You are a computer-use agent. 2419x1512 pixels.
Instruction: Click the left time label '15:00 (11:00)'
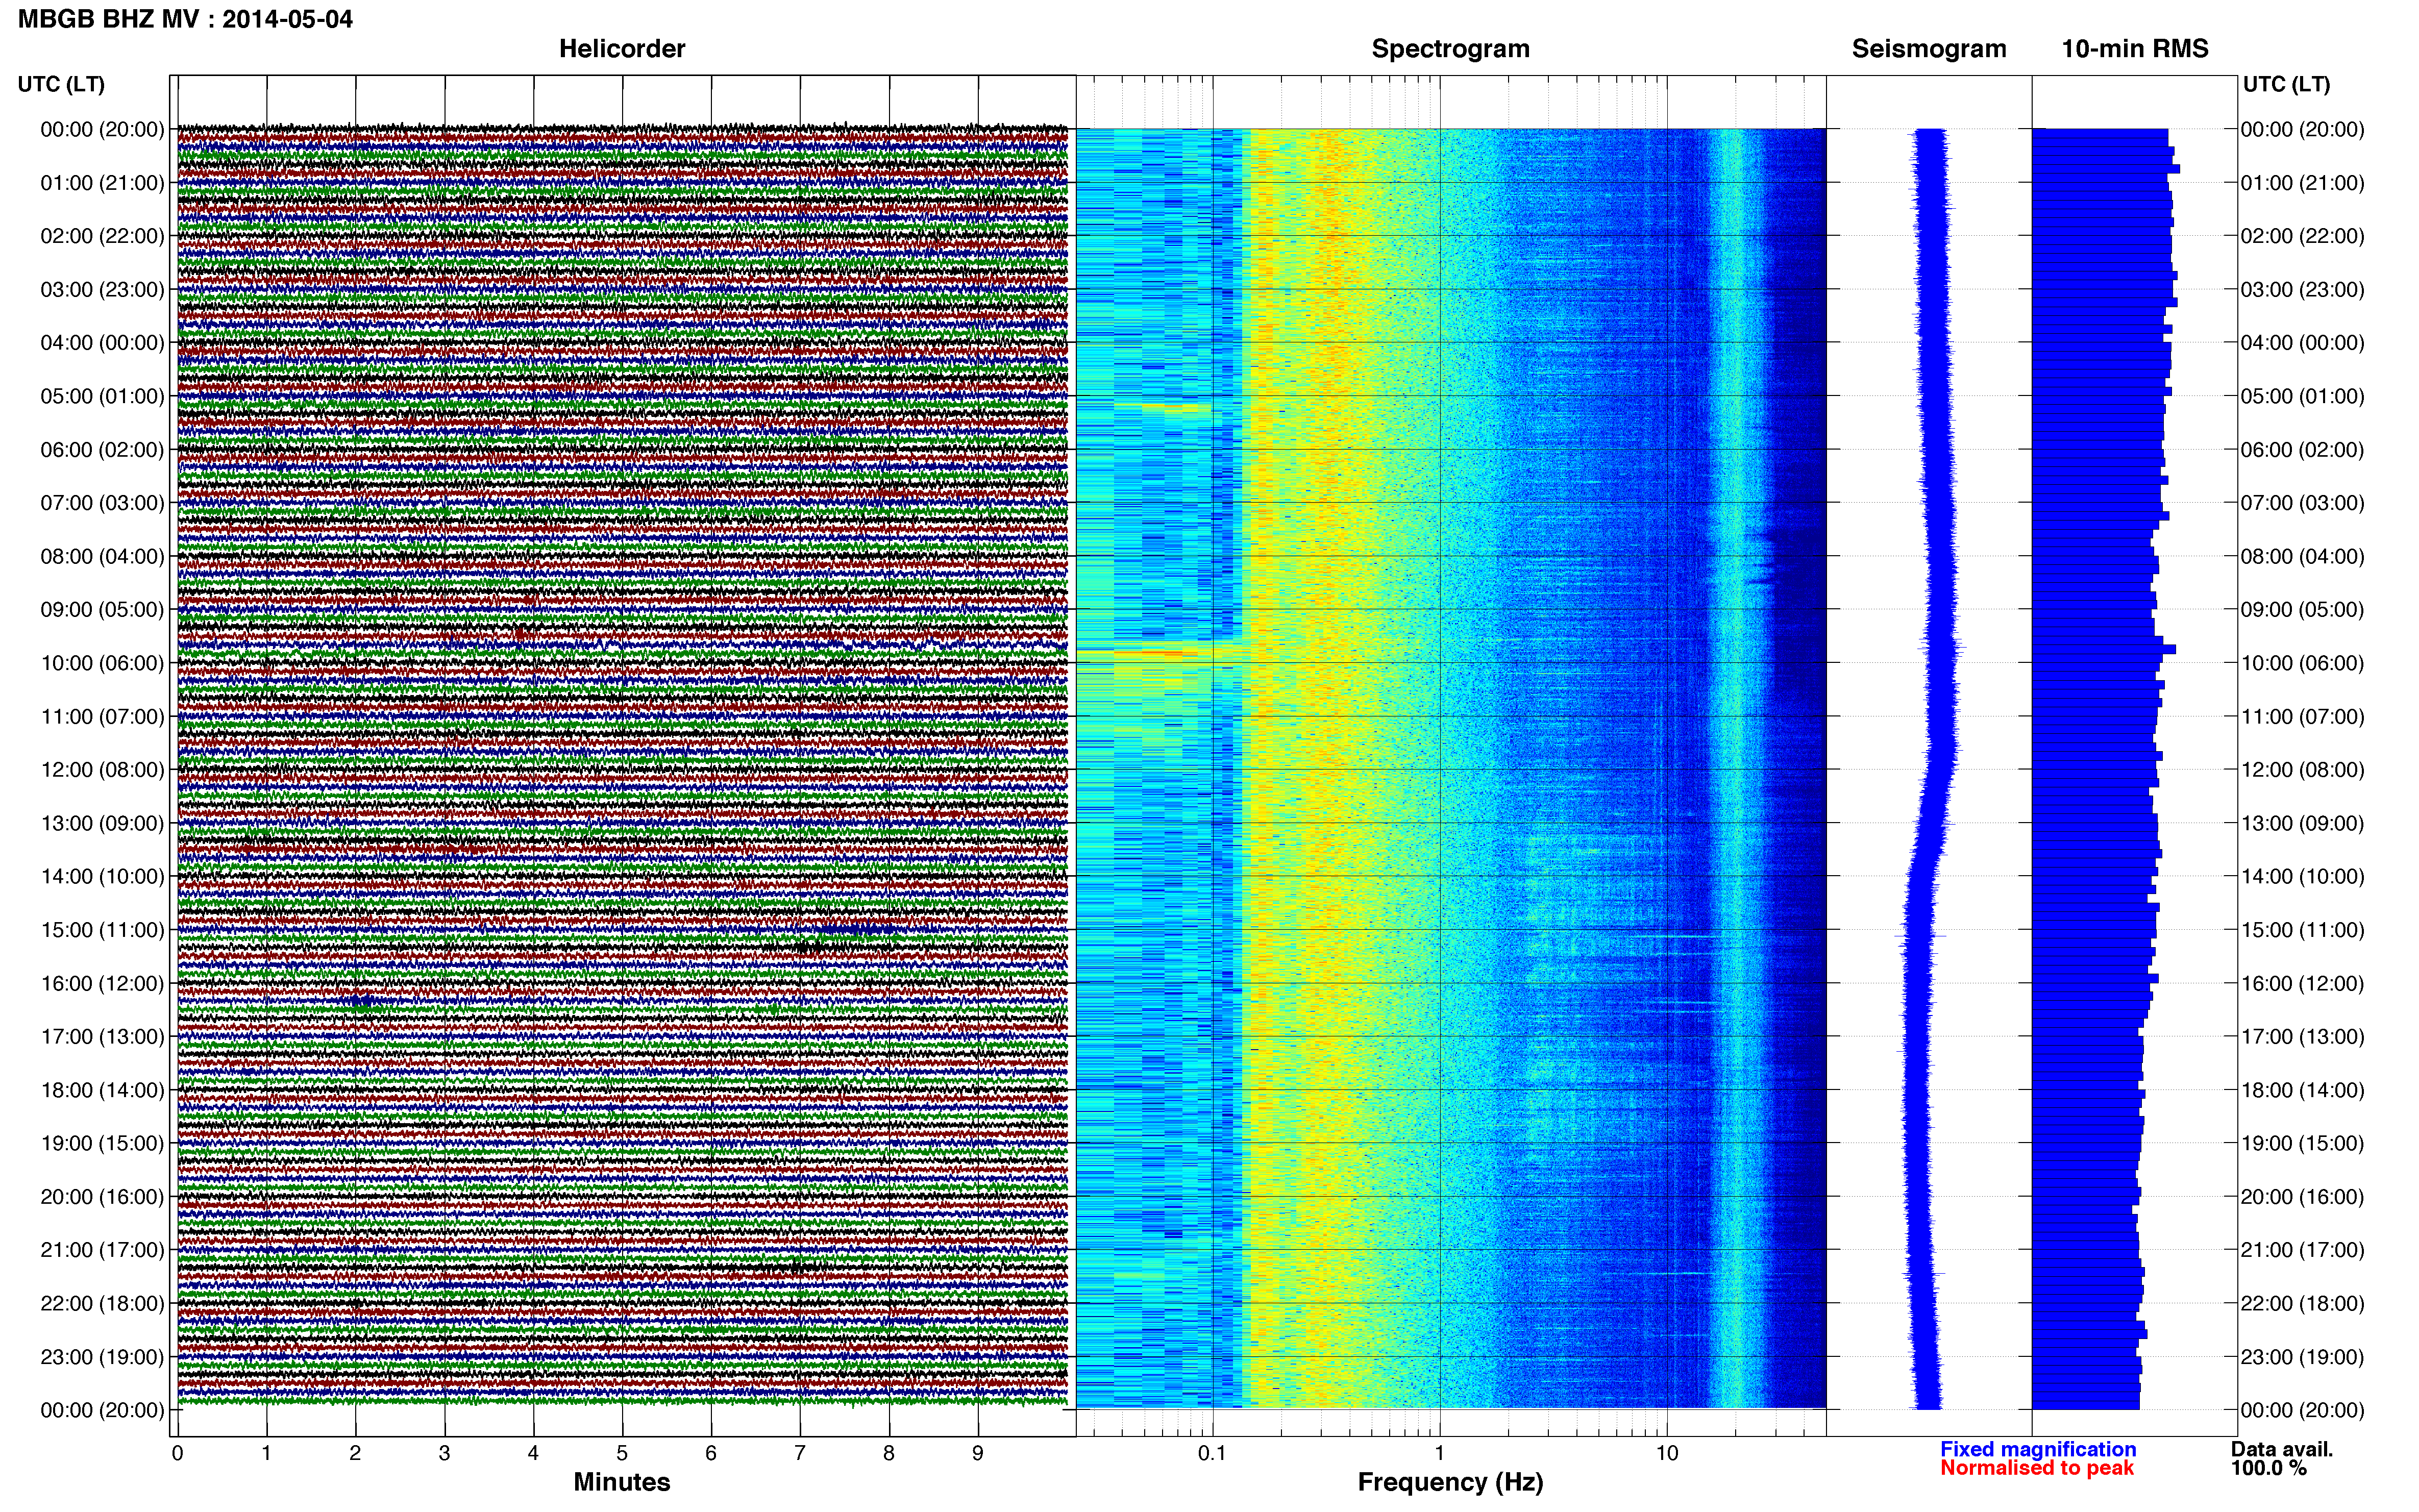coord(102,930)
